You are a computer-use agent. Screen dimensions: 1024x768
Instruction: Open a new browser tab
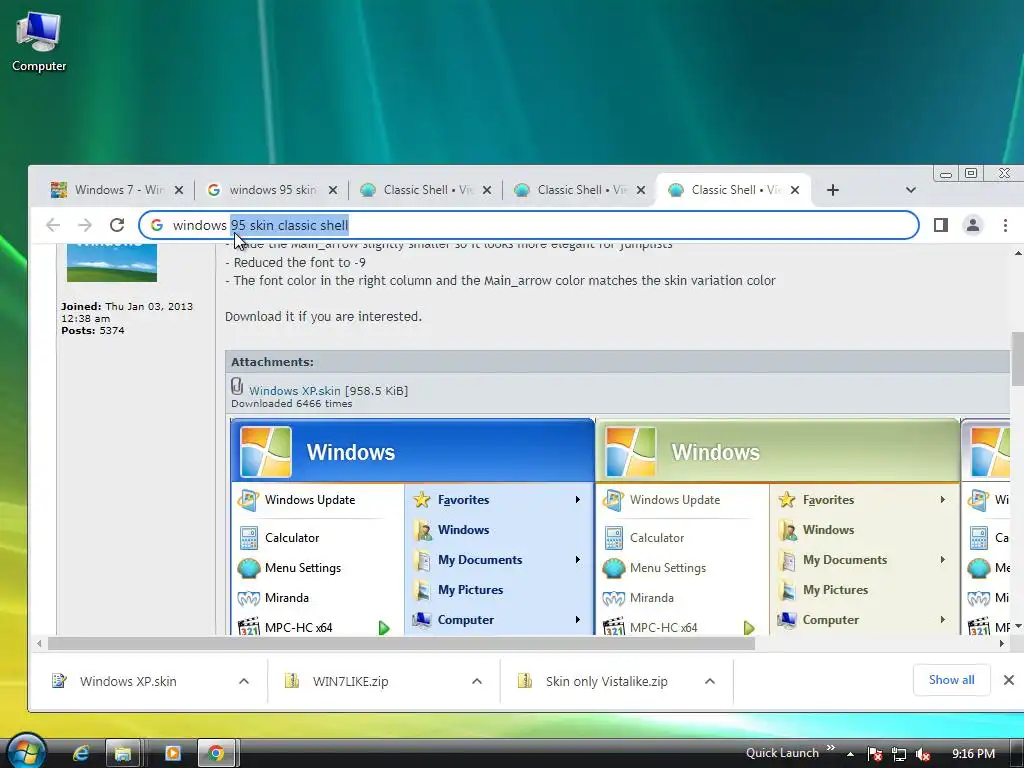pyautogui.click(x=833, y=190)
